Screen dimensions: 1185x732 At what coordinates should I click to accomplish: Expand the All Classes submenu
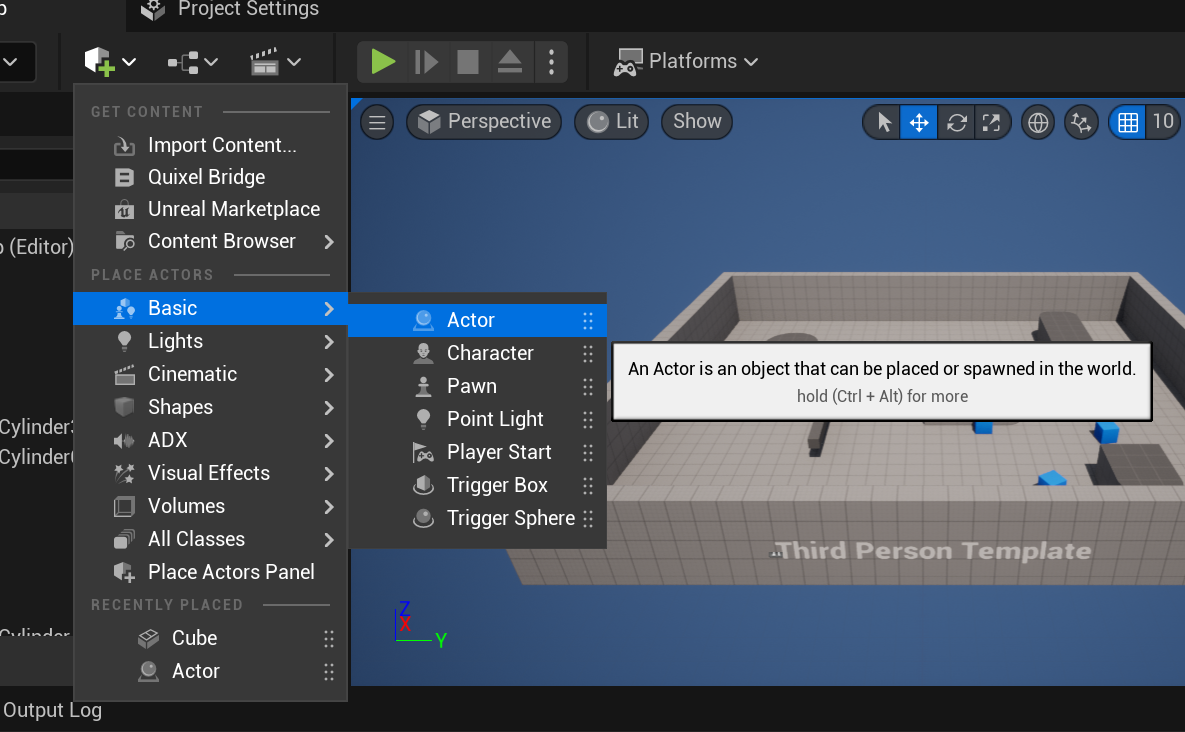(x=210, y=539)
